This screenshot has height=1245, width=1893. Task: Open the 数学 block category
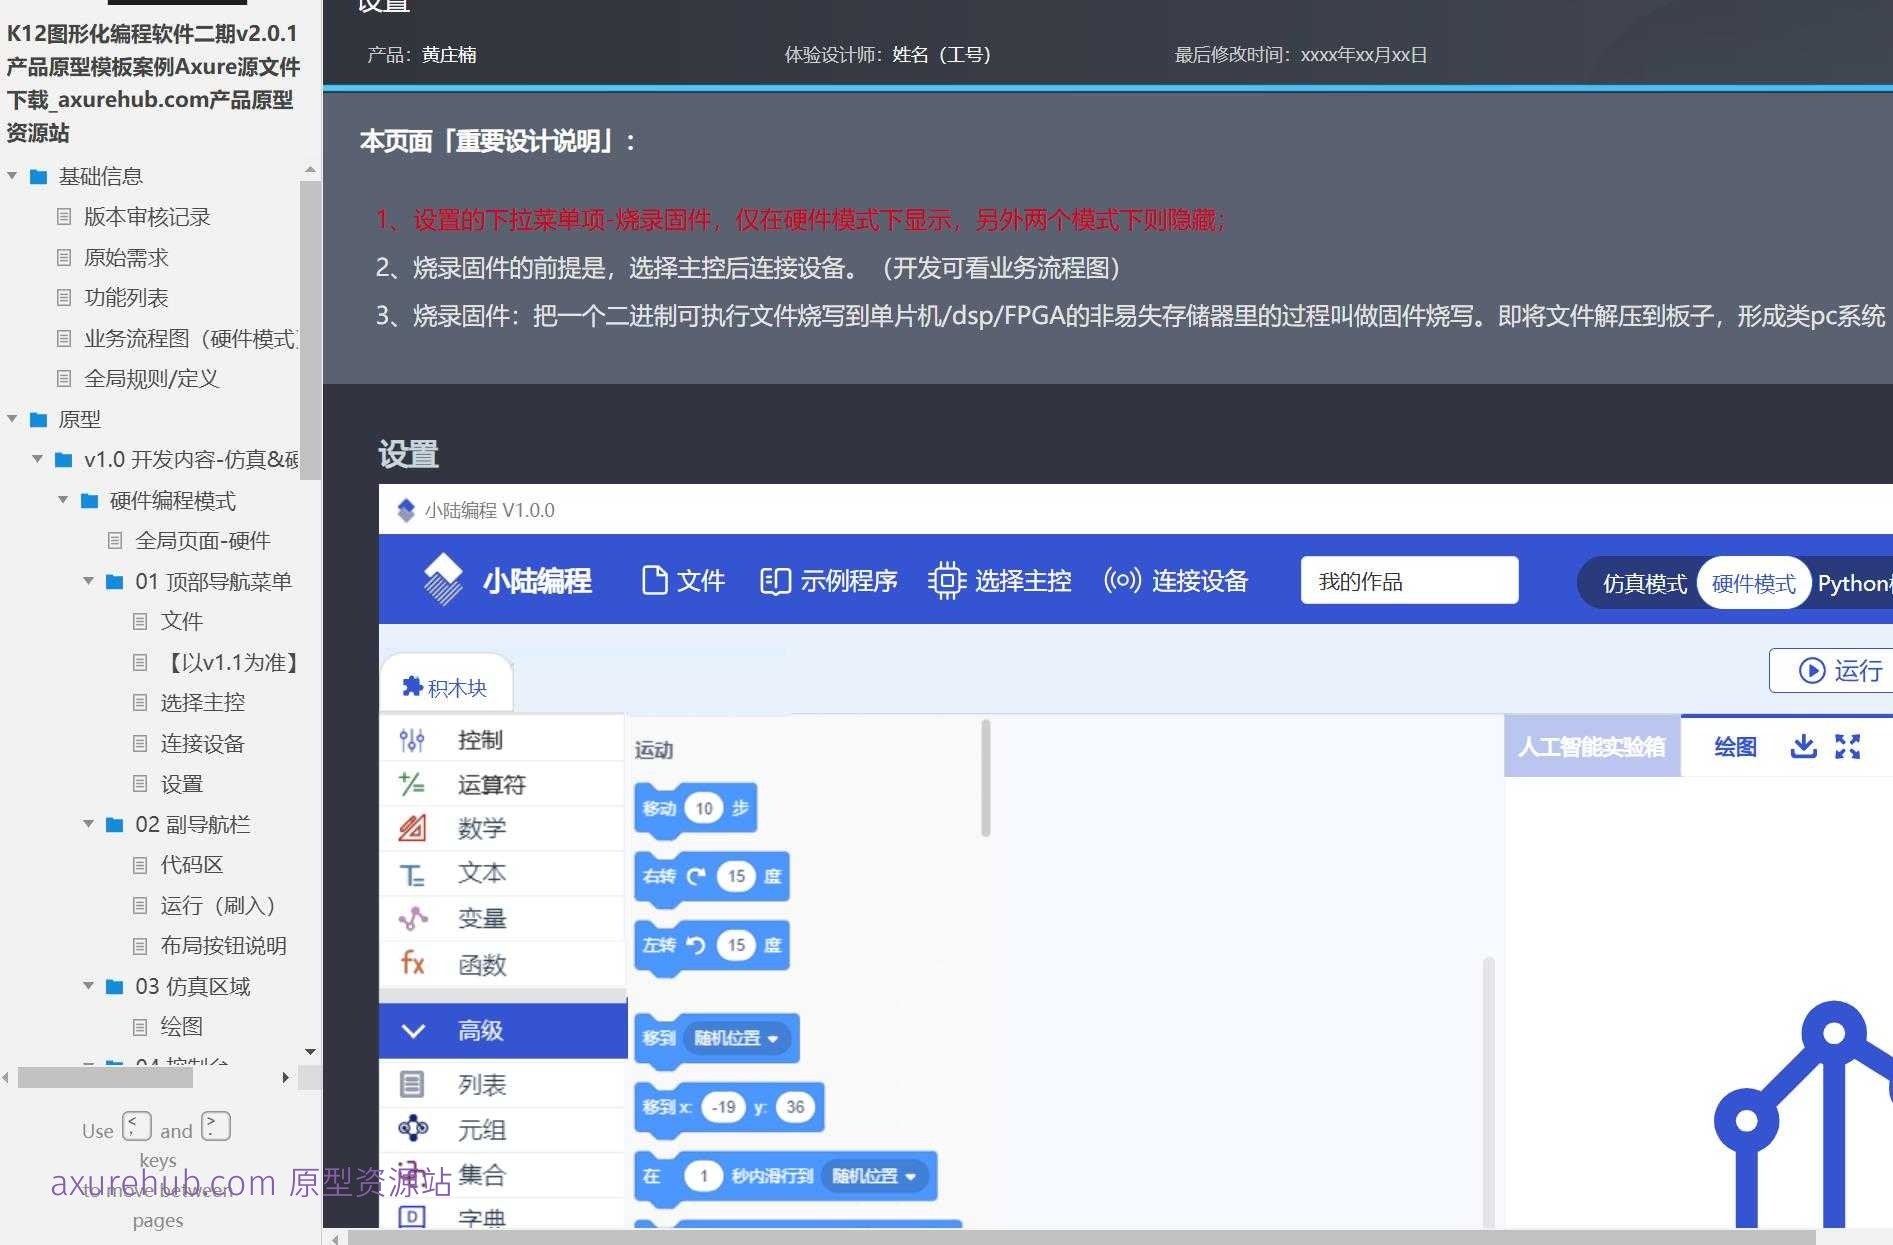coord(412,828)
